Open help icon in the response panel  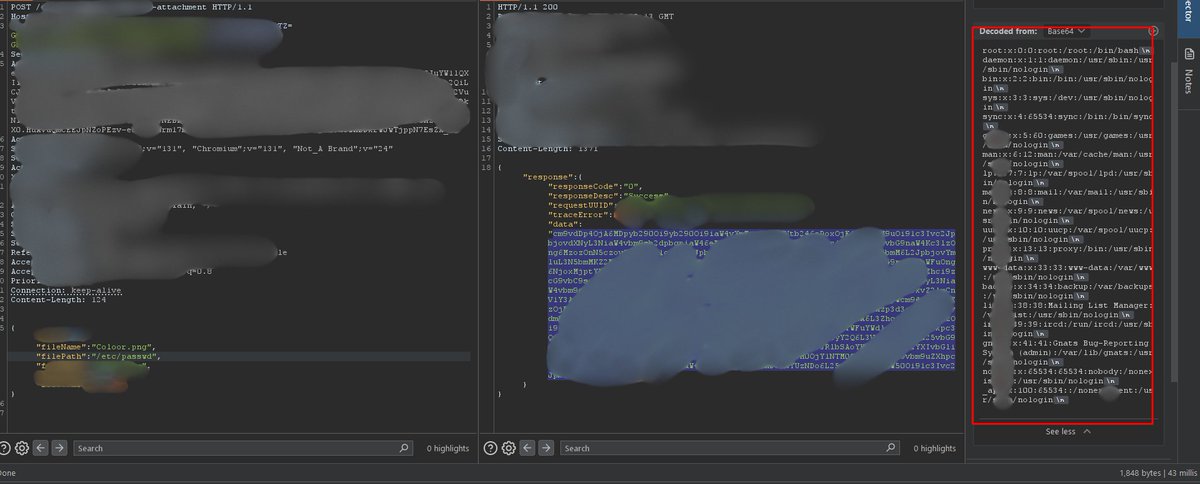[491, 448]
